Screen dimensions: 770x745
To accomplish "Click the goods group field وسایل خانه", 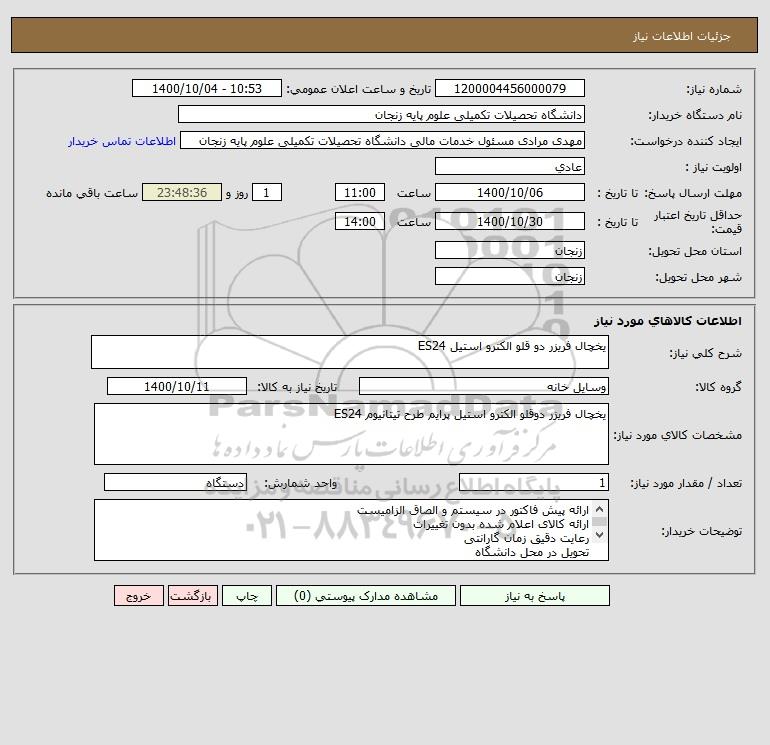I will pyautogui.click(x=484, y=386).
